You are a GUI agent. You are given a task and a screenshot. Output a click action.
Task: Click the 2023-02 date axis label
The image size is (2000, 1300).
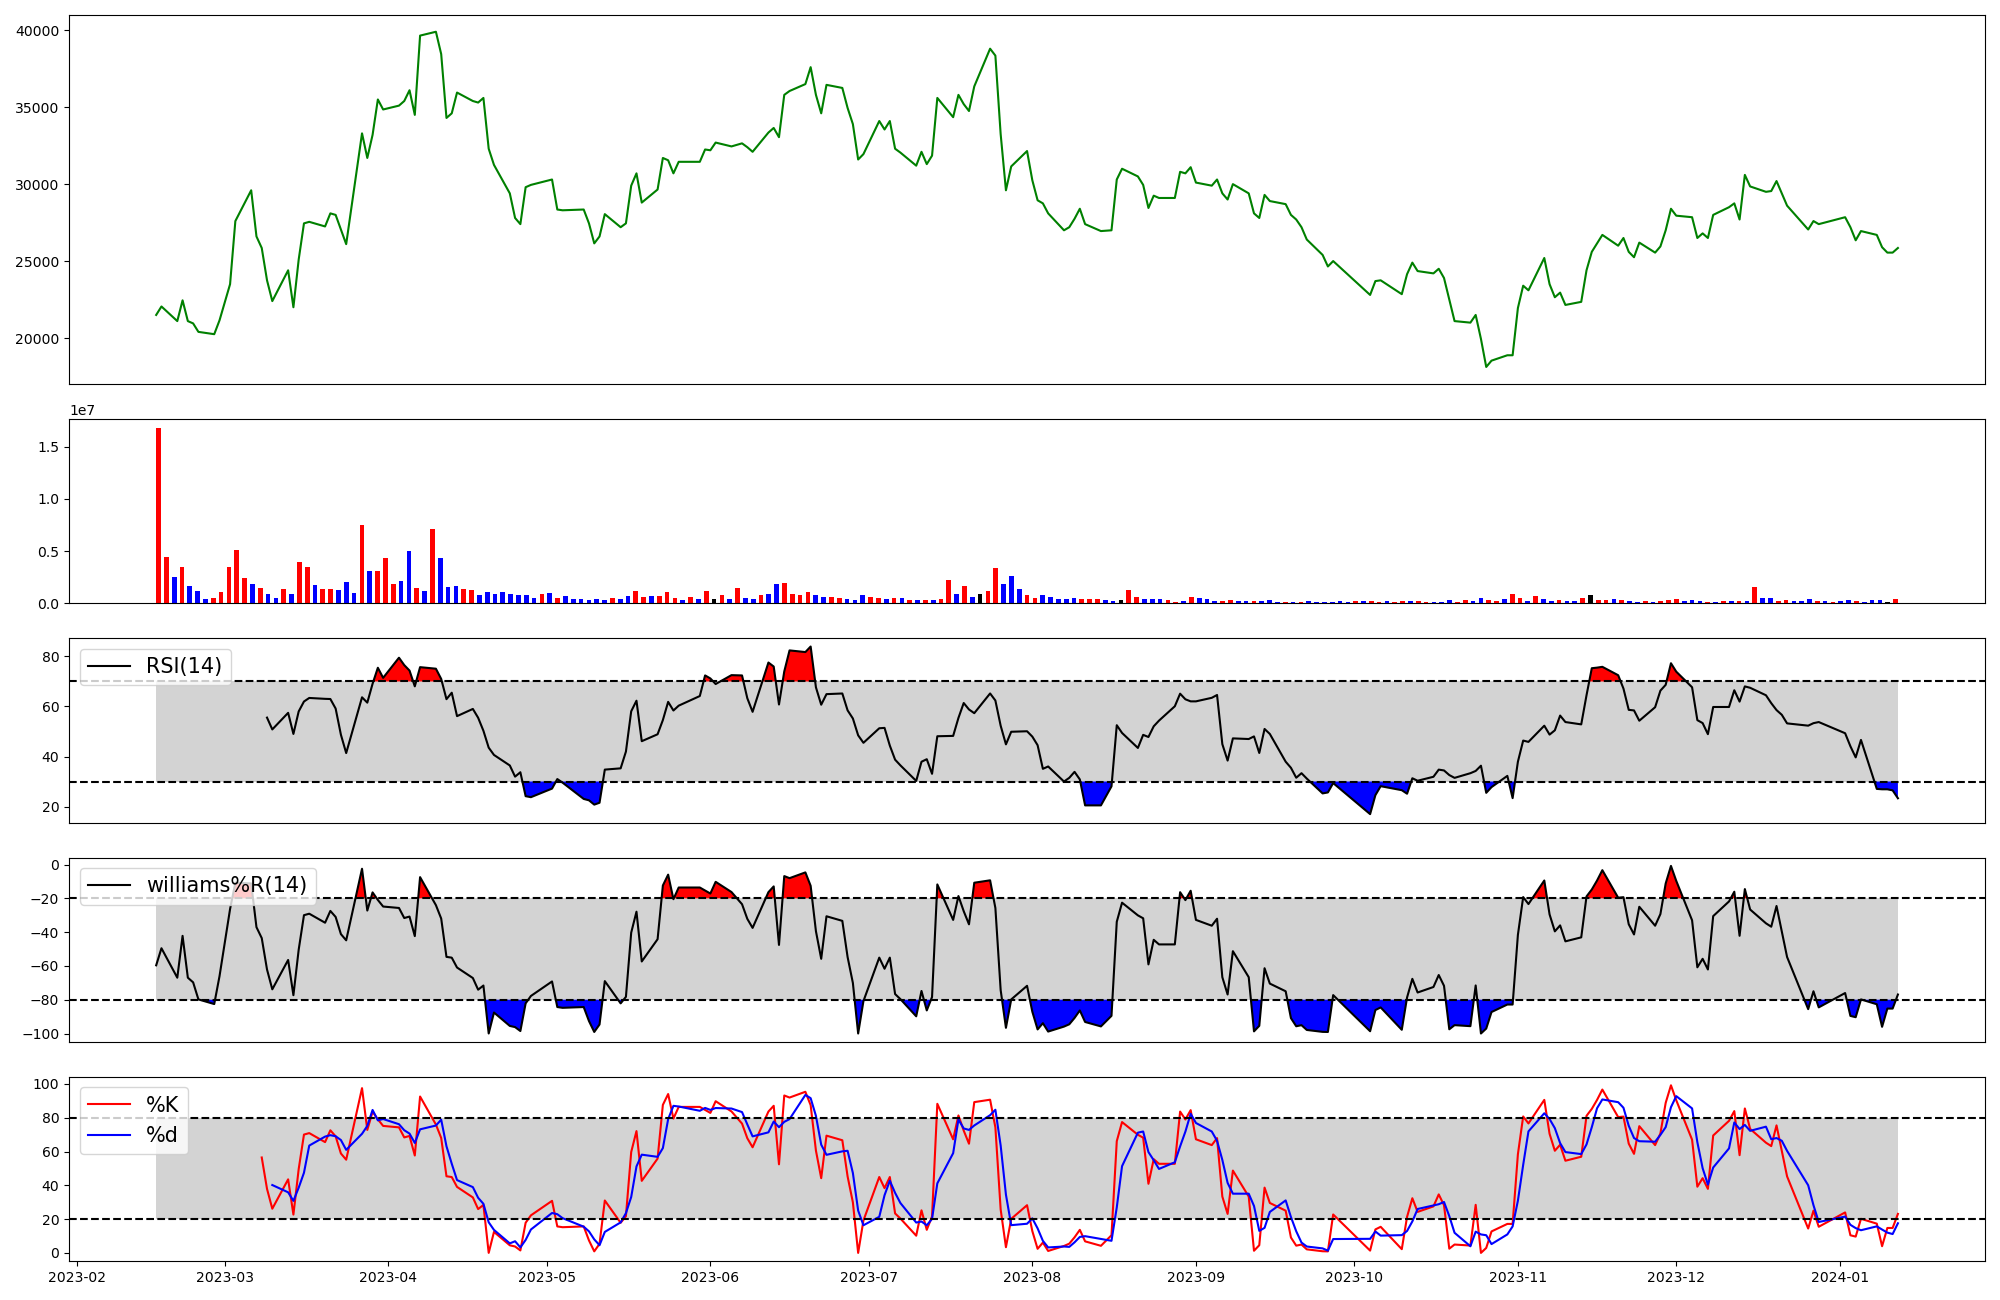tap(77, 1277)
